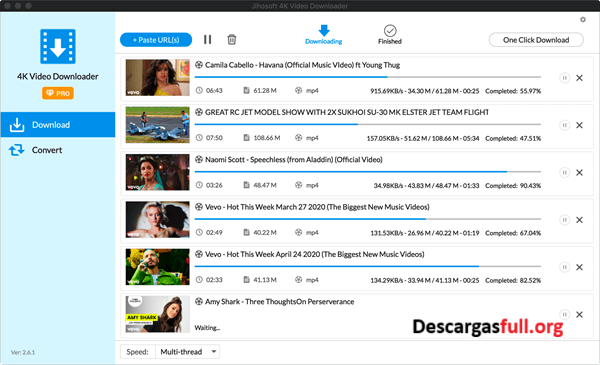Select Convert in the sidebar
This screenshot has width=600, height=365.
point(58,150)
